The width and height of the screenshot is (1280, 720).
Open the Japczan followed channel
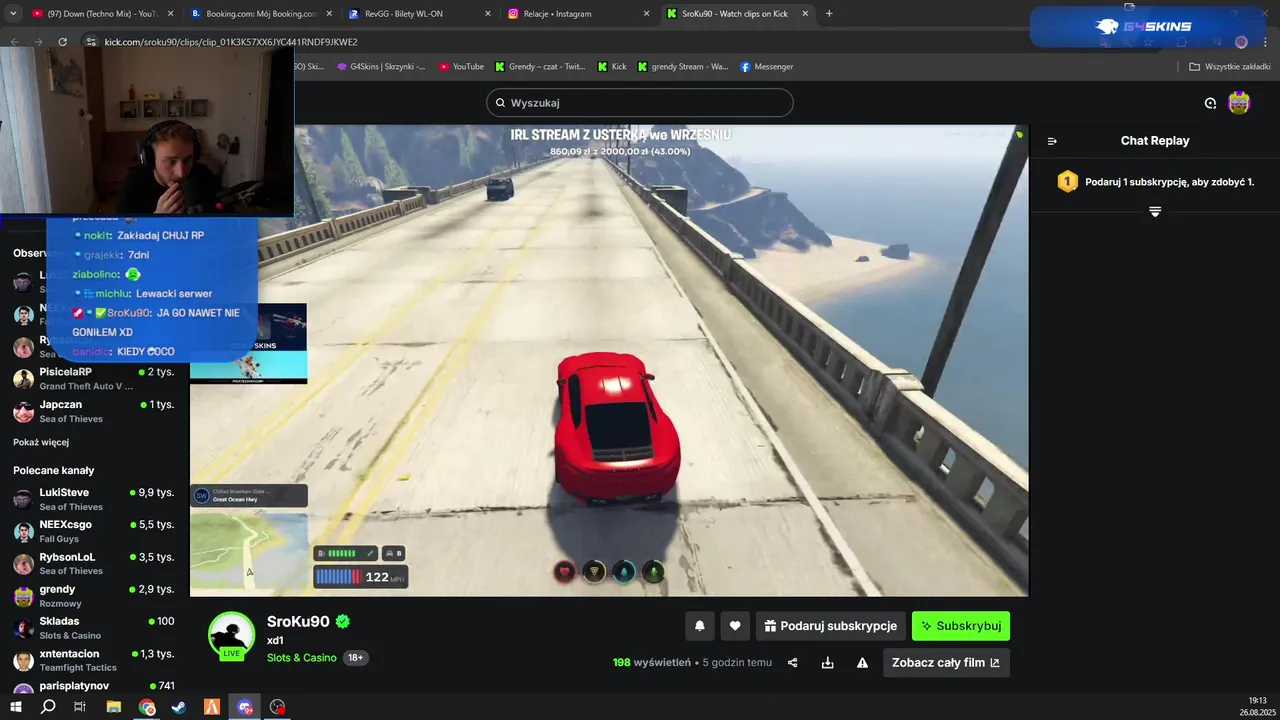coord(94,411)
